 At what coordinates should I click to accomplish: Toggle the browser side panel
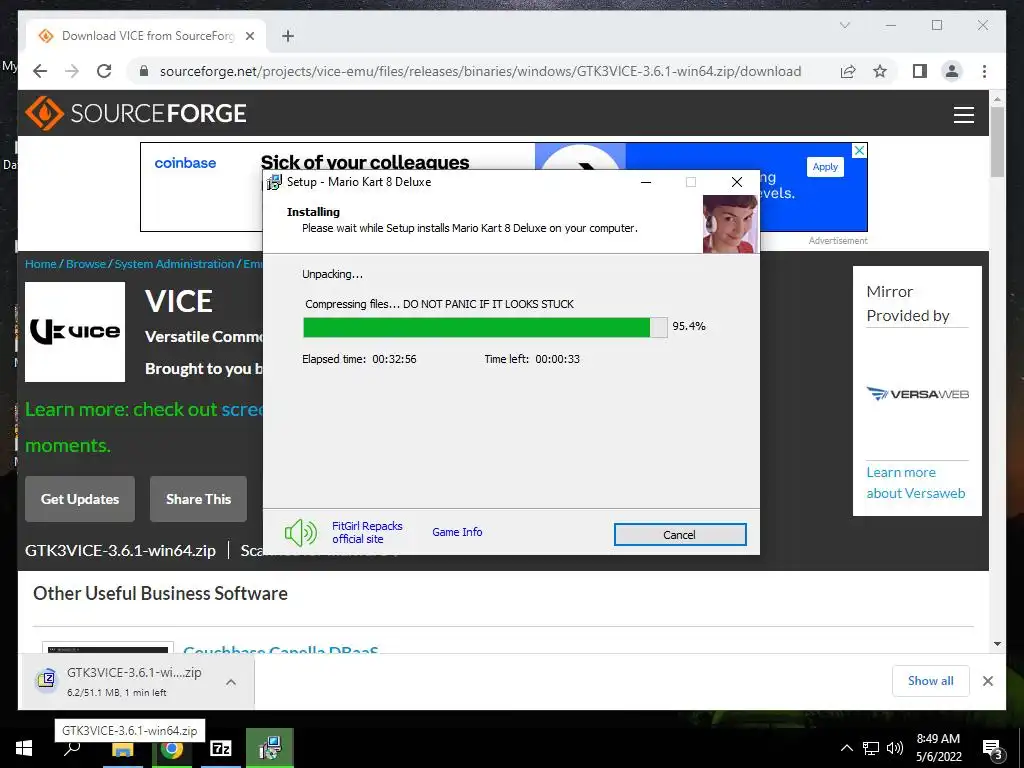point(920,71)
